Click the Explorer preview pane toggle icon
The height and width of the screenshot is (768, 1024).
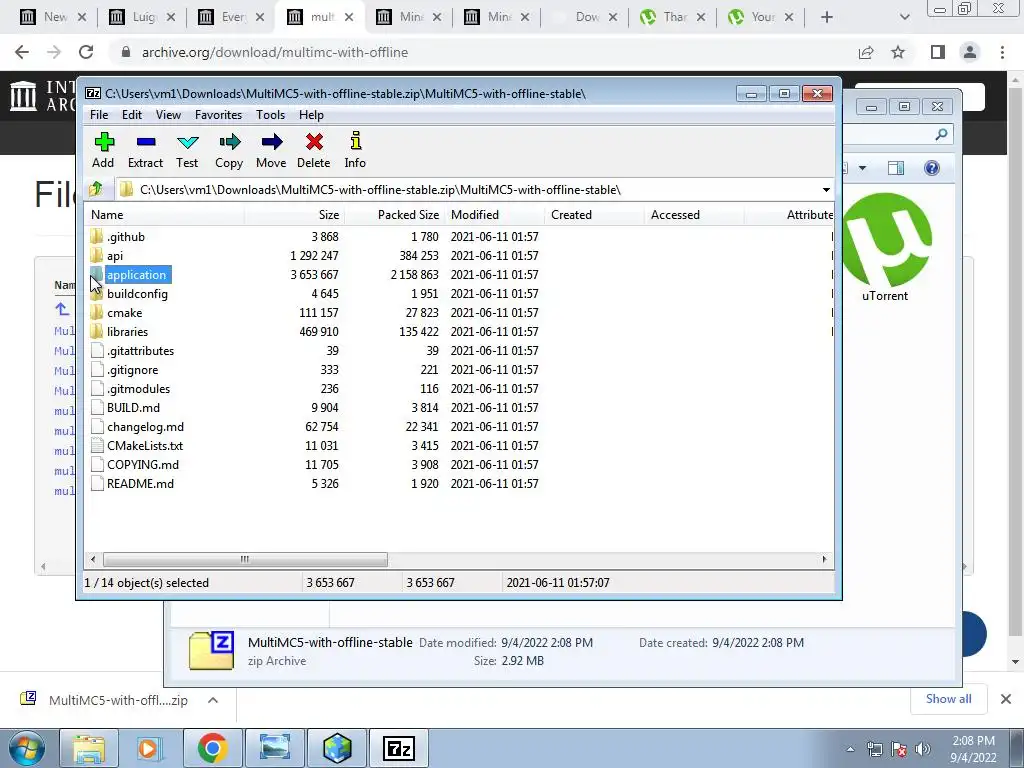click(896, 168)
